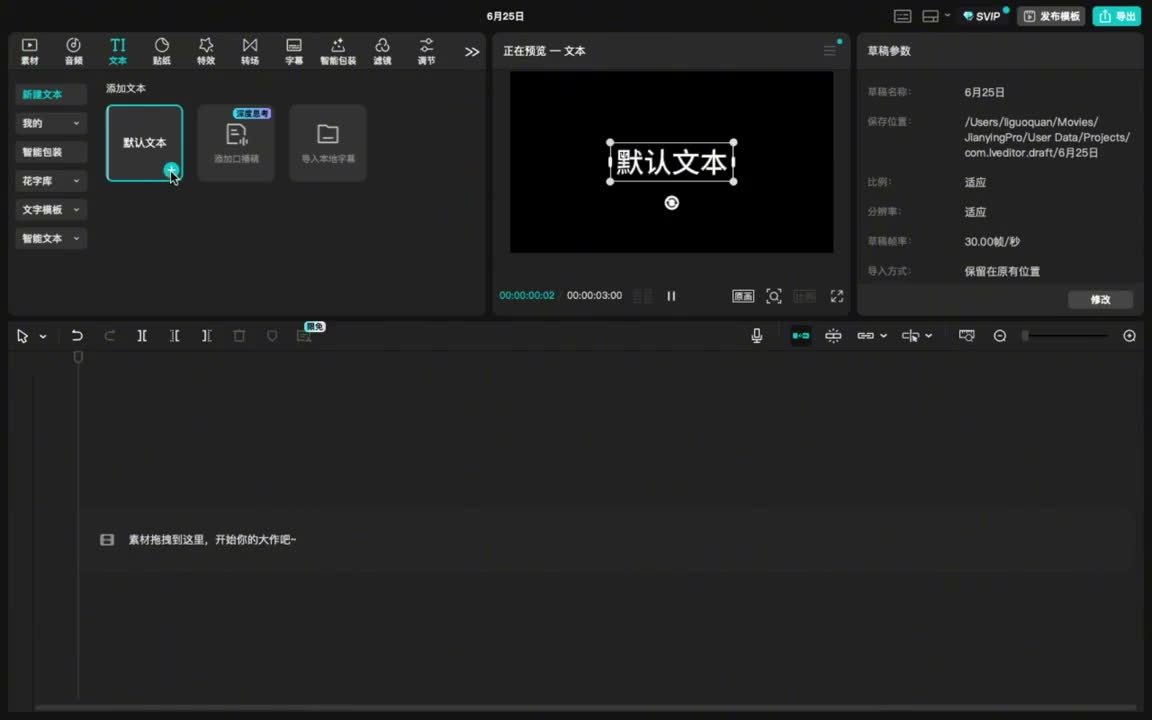Open the 贴纸 stickers tab
The height and width of the screenshot is (720, 1152).
[162, 51]
